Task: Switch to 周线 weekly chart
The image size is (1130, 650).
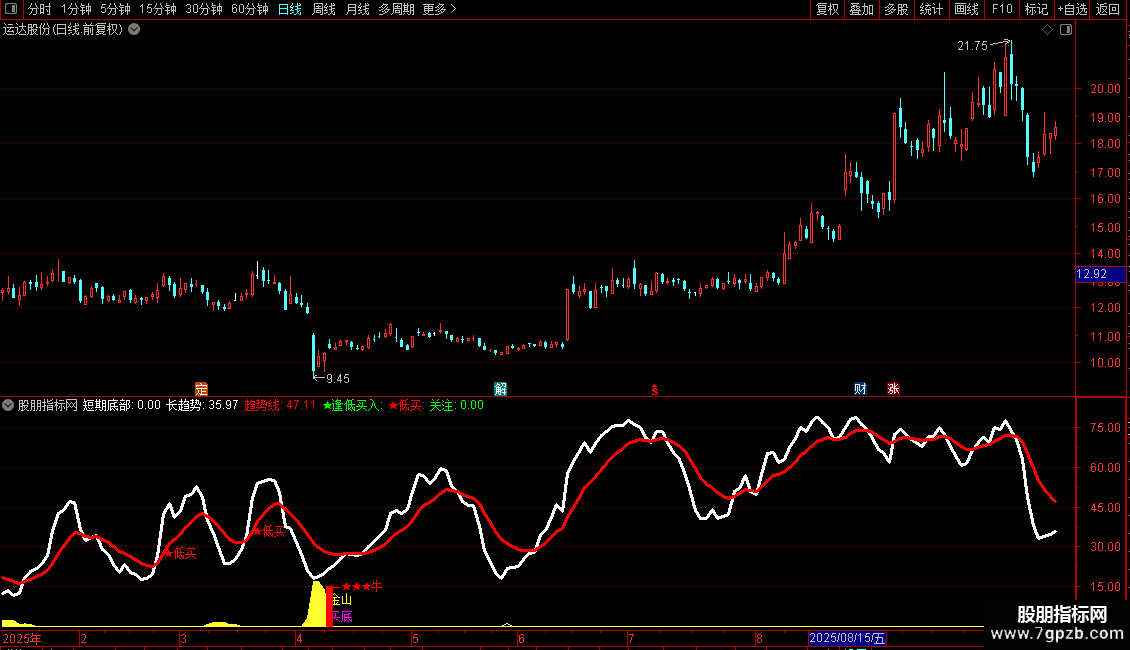Action: [x=324, y=9]
